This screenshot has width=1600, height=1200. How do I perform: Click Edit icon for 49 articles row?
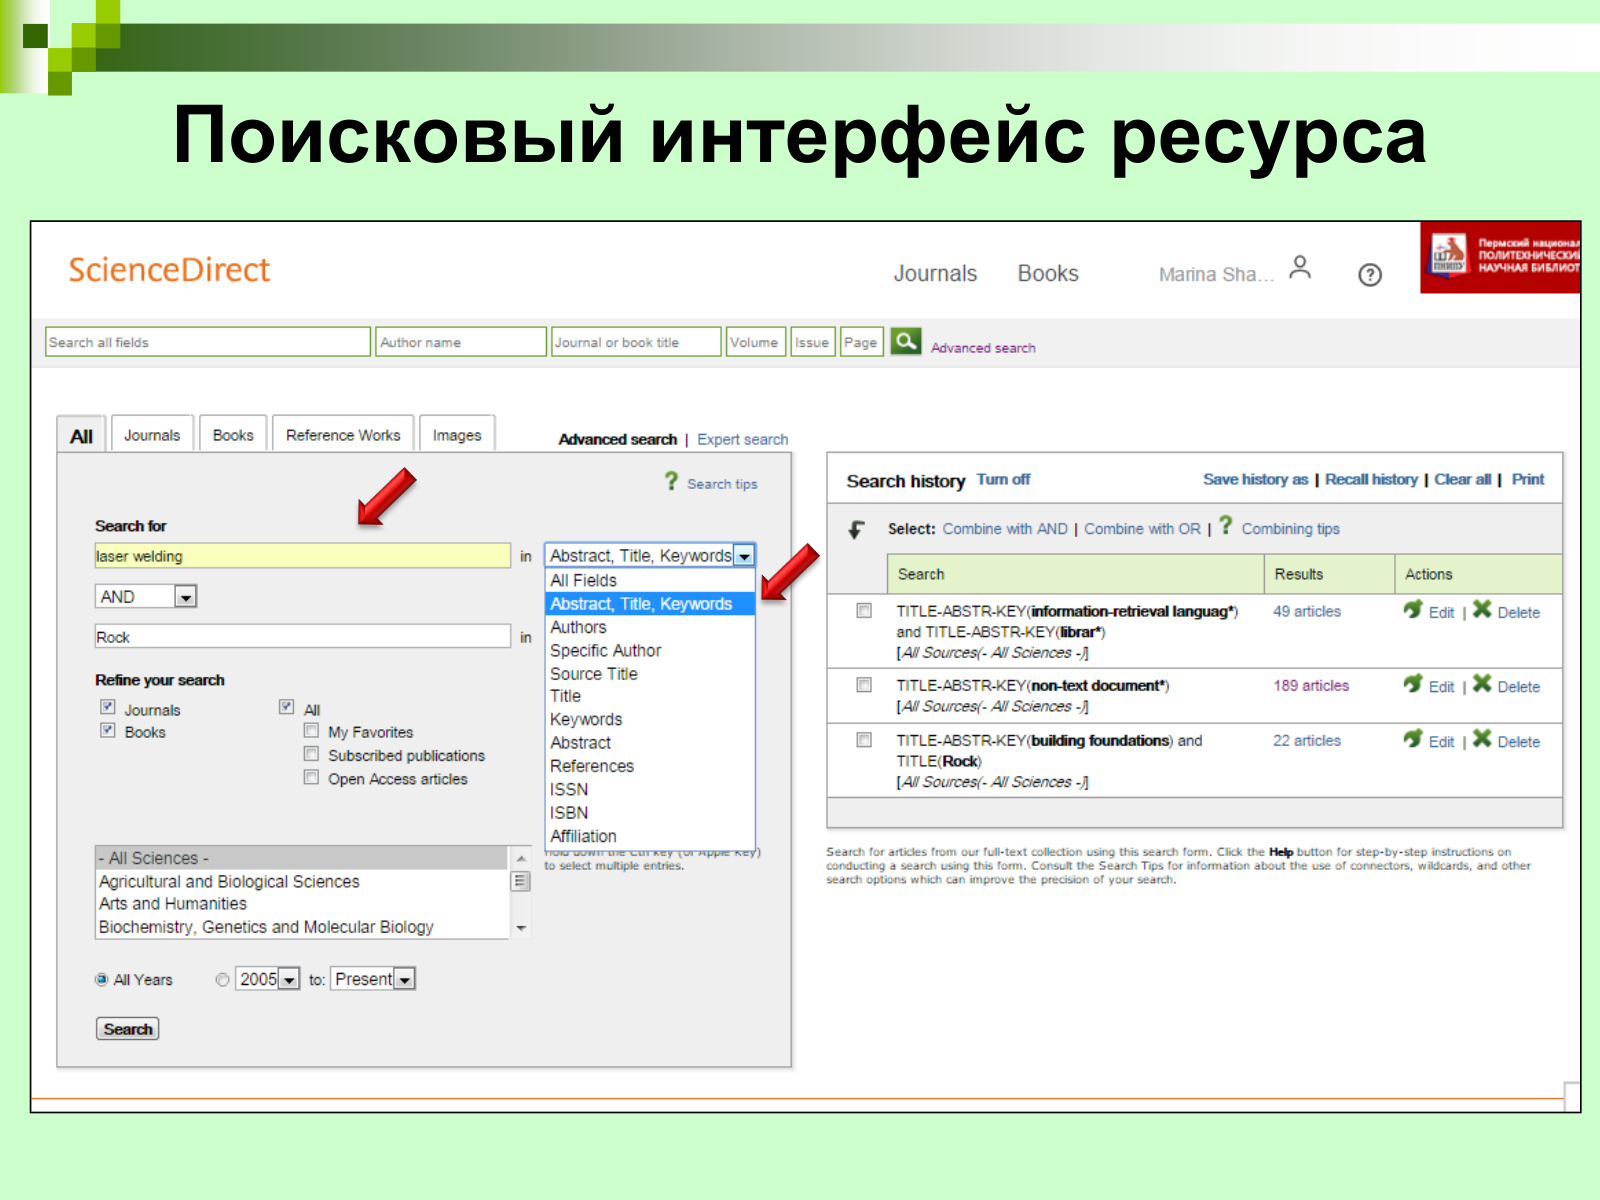[x=1413, y=609]
